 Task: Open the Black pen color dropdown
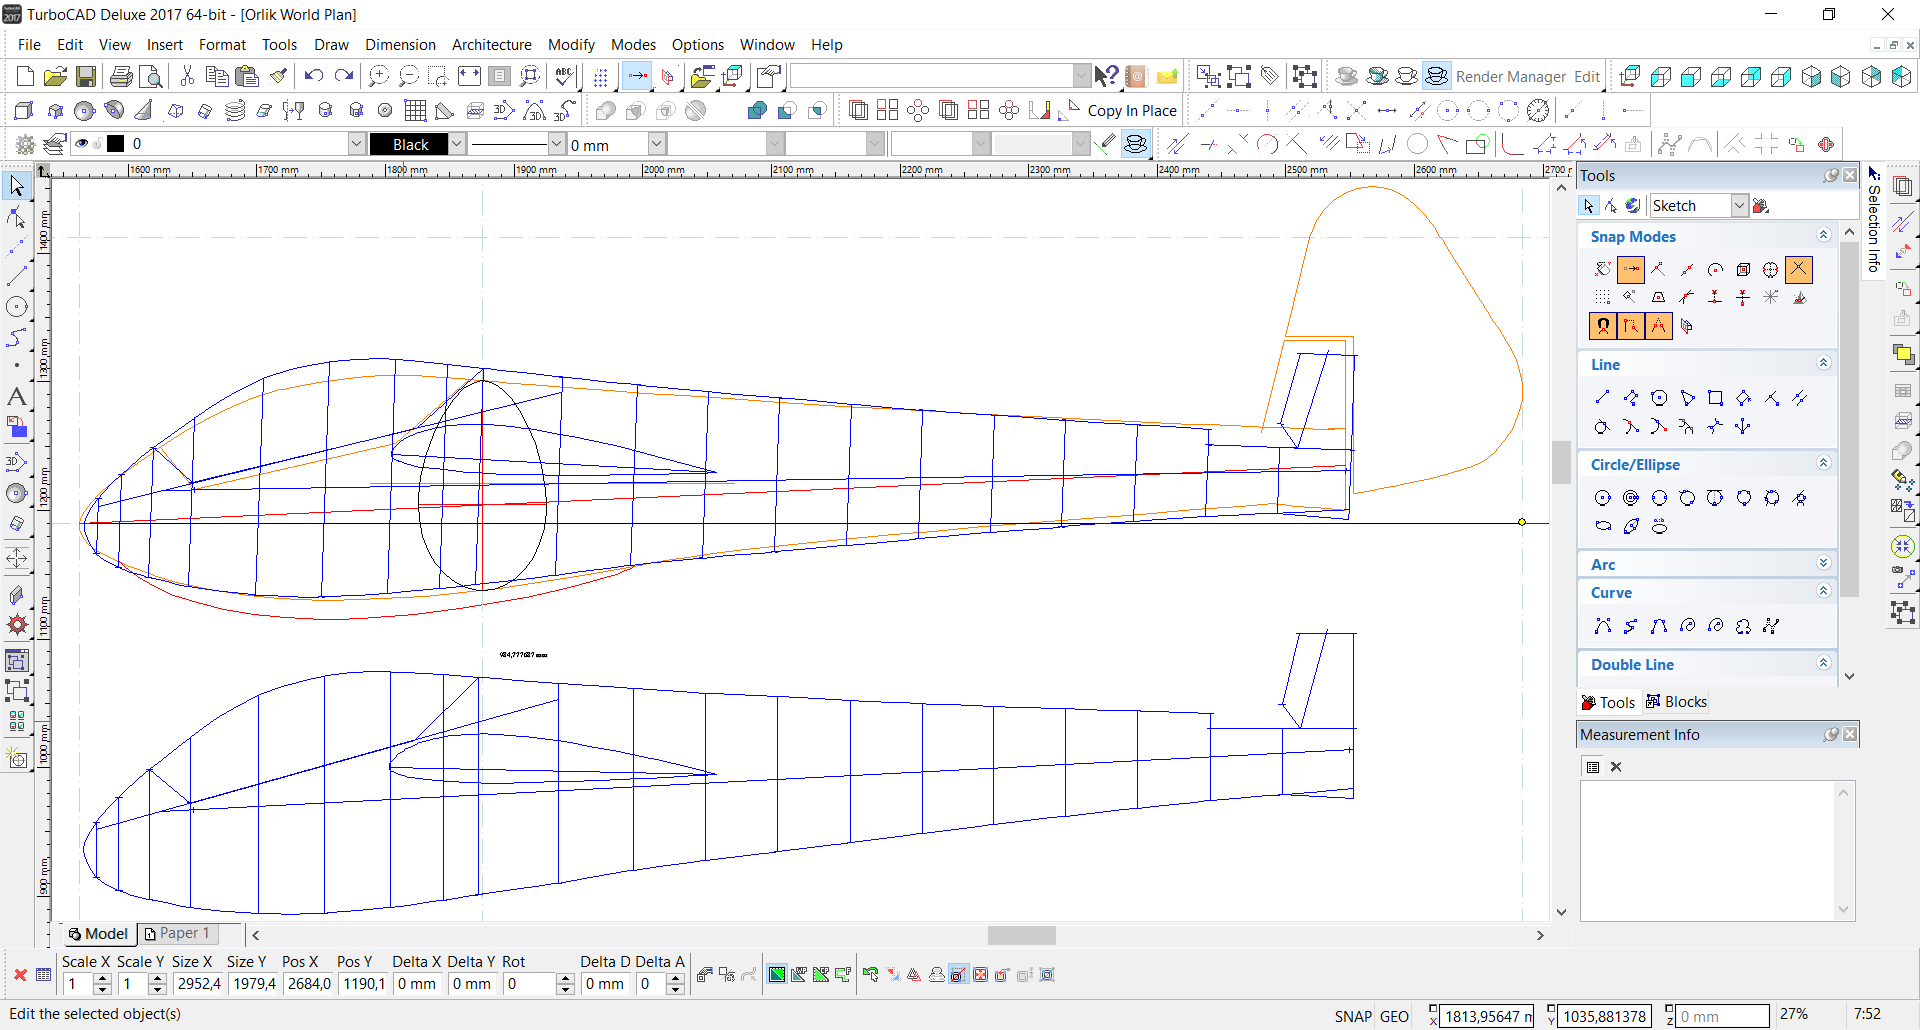click(456, 144)
